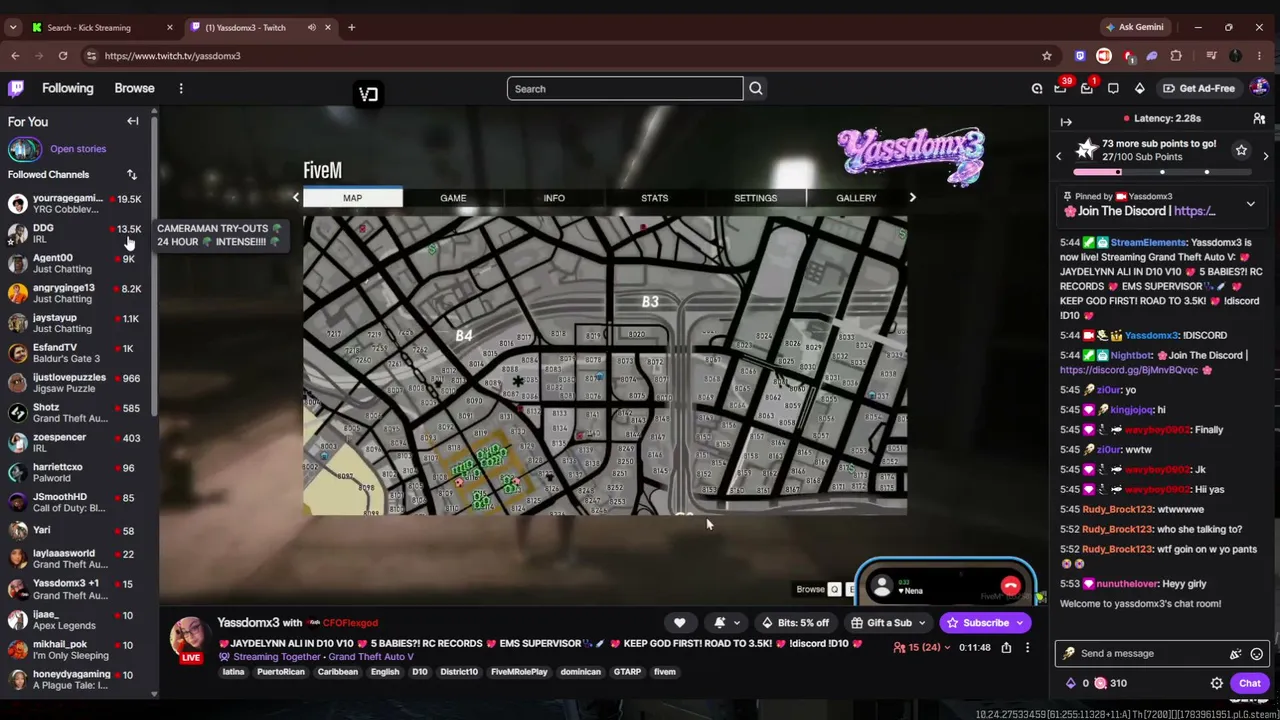Open the Chrome extensions puzzle icon

click(1176, 56)
